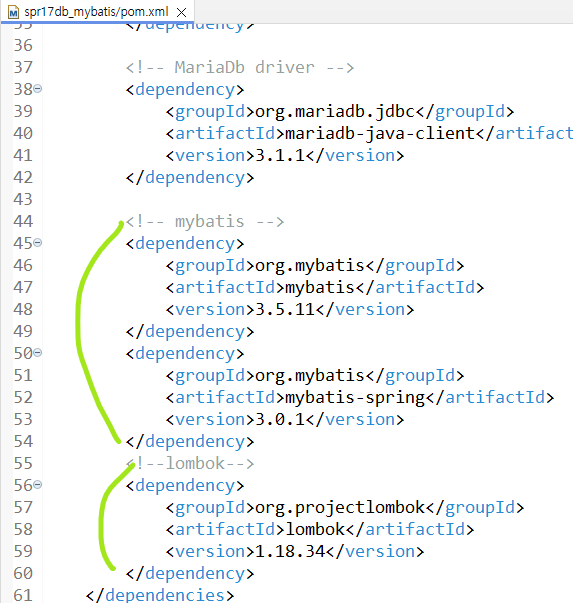Click the org.mariadb.jdbc groupId value
573x603 pixels.
click(335, 112)
